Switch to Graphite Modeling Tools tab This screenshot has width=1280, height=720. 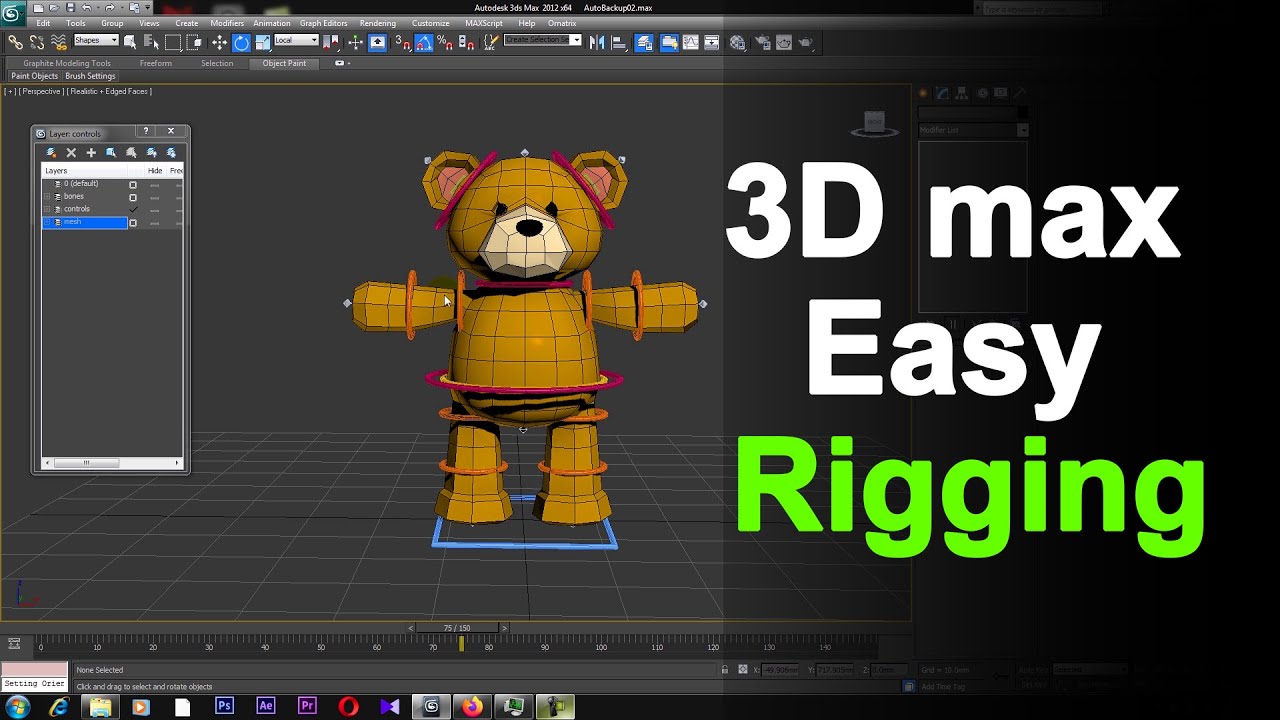point(67,63)
